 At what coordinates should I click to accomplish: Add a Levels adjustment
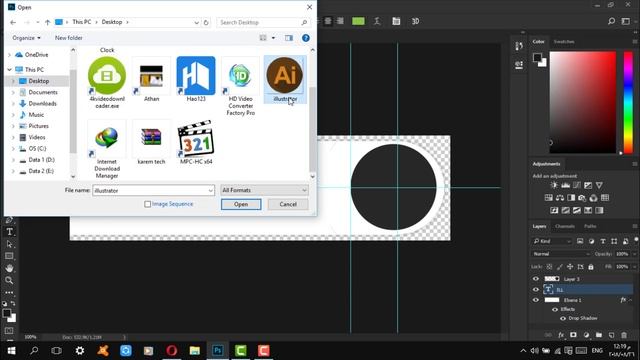[x=565, y=185]
